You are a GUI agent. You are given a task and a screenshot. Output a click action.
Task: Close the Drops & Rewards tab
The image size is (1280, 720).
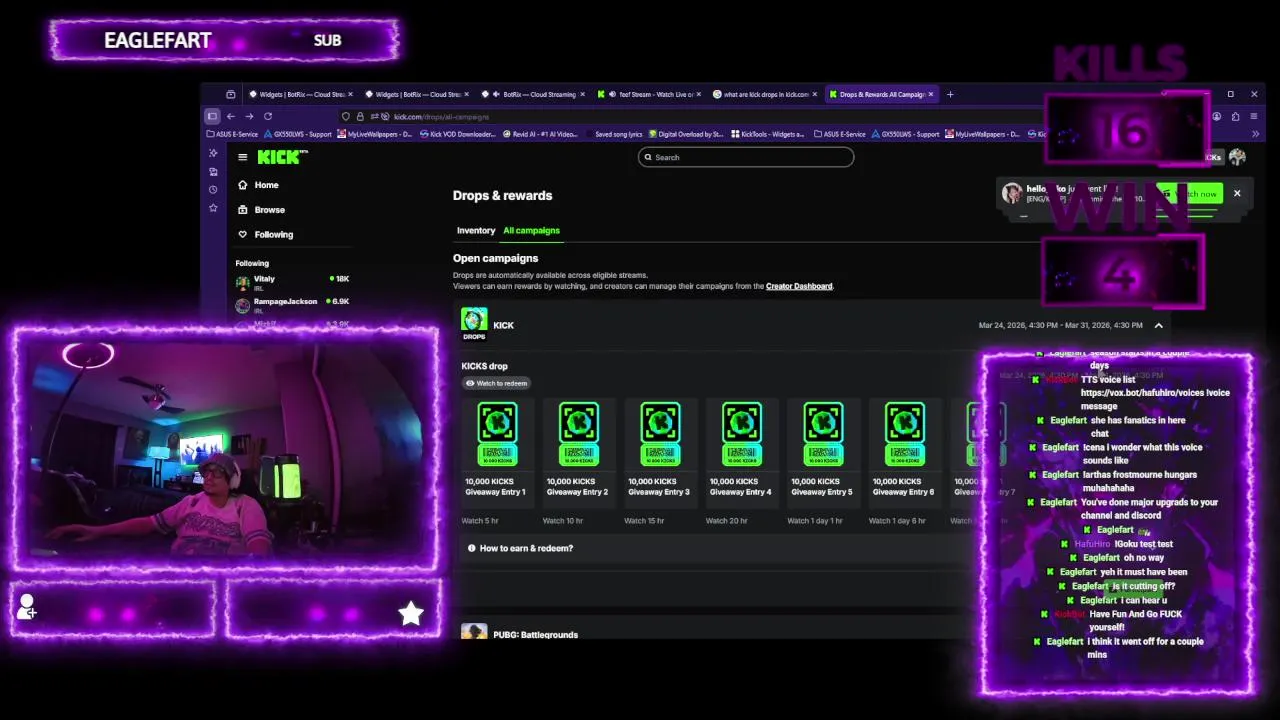pyautogui.click(x=931, y=94)
